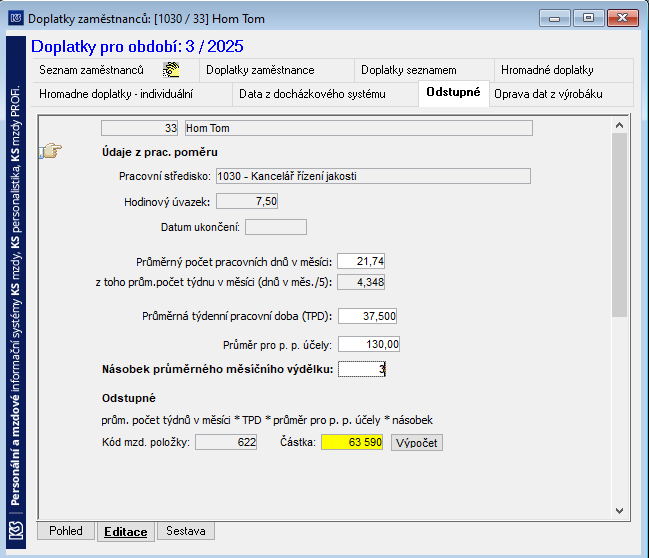Viewport: 649px width, 558px height.
Task: Click the KS logo at sidebar bottom
Action: [16, 531]
